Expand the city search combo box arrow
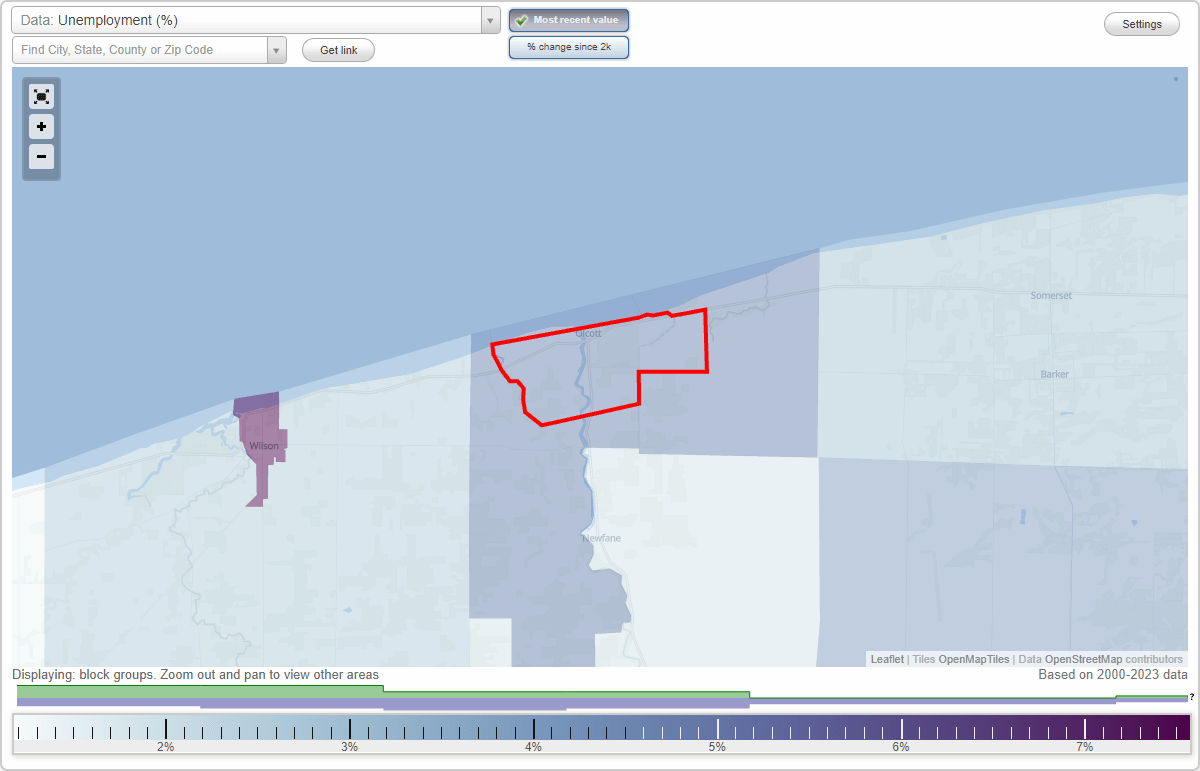 (x=277, y=49)
